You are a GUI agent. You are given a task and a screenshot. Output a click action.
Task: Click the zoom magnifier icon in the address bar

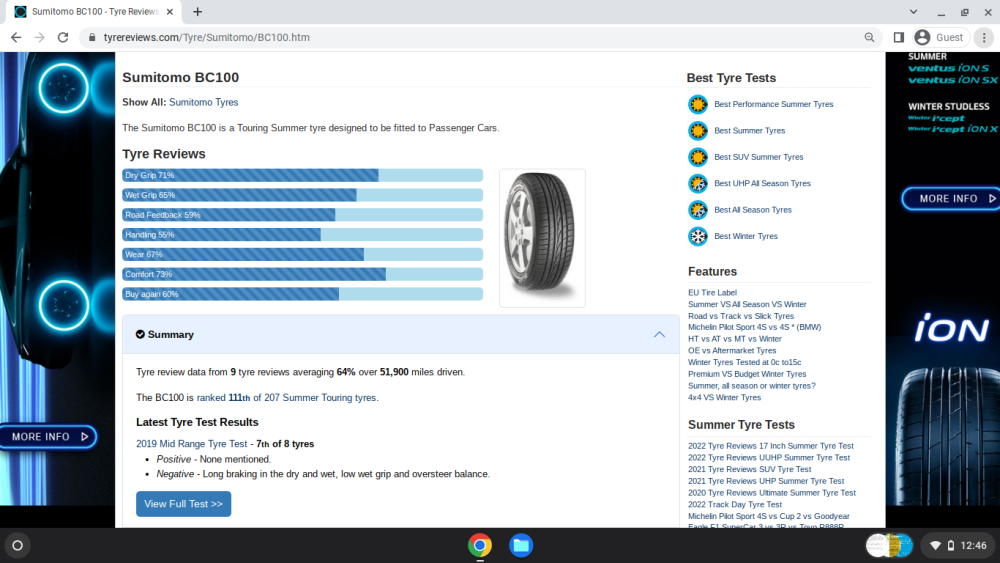coord(869,38)
